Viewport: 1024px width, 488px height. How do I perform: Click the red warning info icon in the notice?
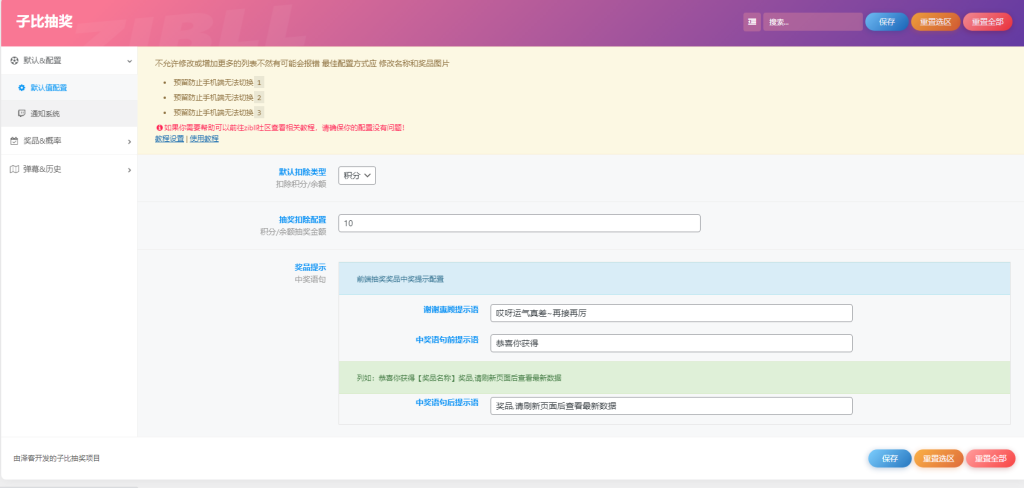tap(158, 128)
